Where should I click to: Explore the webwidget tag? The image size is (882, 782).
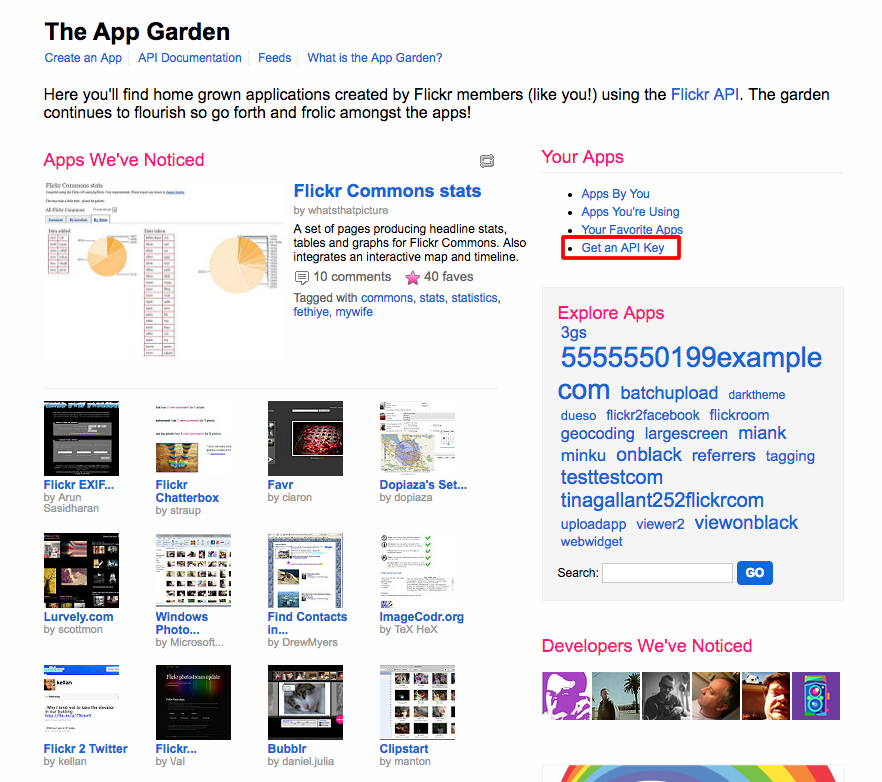click(591, 542)
